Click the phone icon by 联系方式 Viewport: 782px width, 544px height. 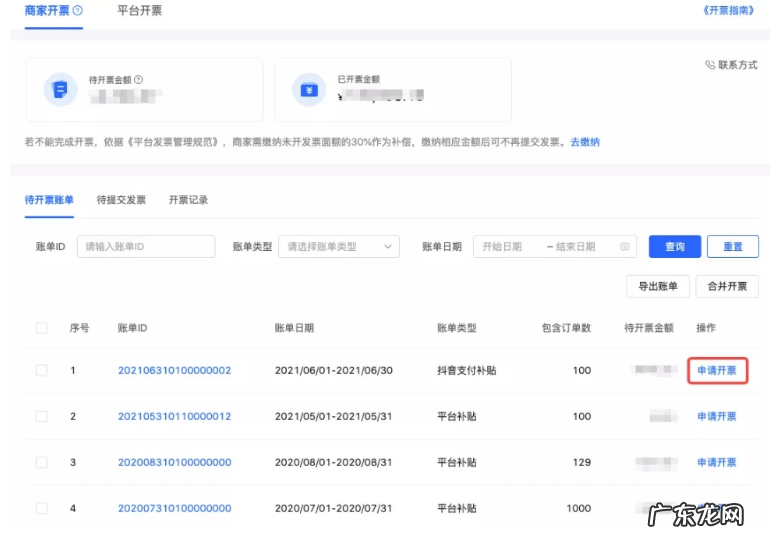point(710,65)
